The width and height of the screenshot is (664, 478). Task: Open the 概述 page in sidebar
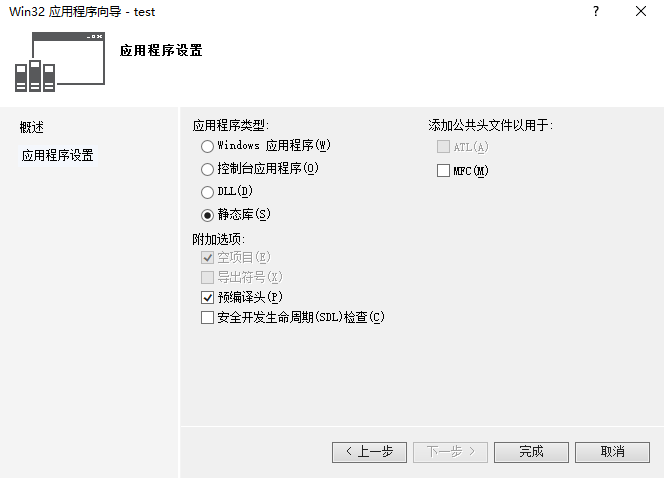(x=32, y=127)
